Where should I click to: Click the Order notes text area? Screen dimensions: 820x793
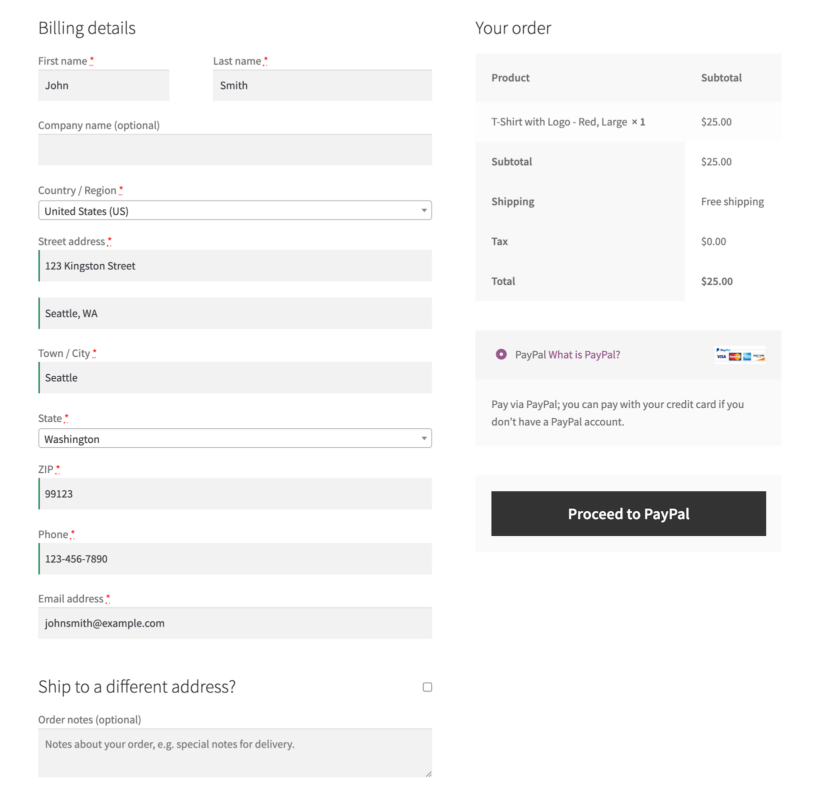pyautogui.click(x=234, y=752)
